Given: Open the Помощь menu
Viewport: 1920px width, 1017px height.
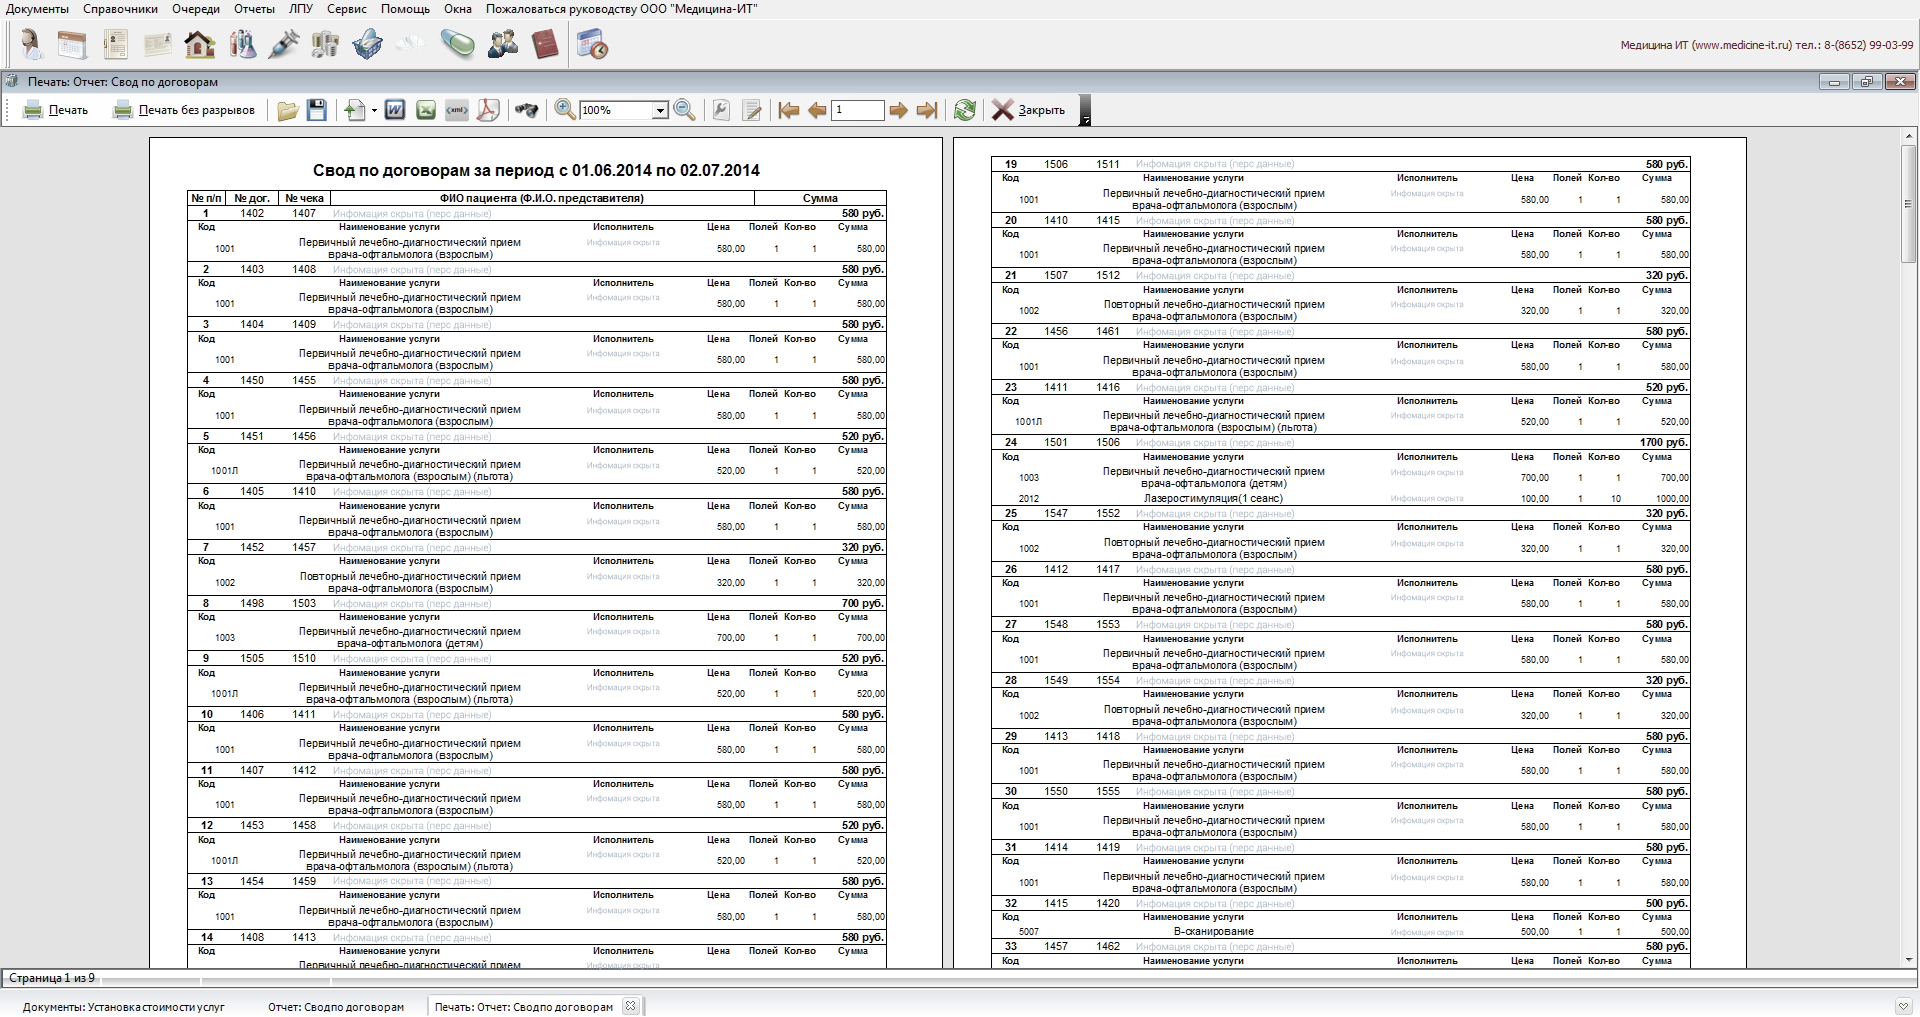Looking at the screenshot, I should pos(405,9).
